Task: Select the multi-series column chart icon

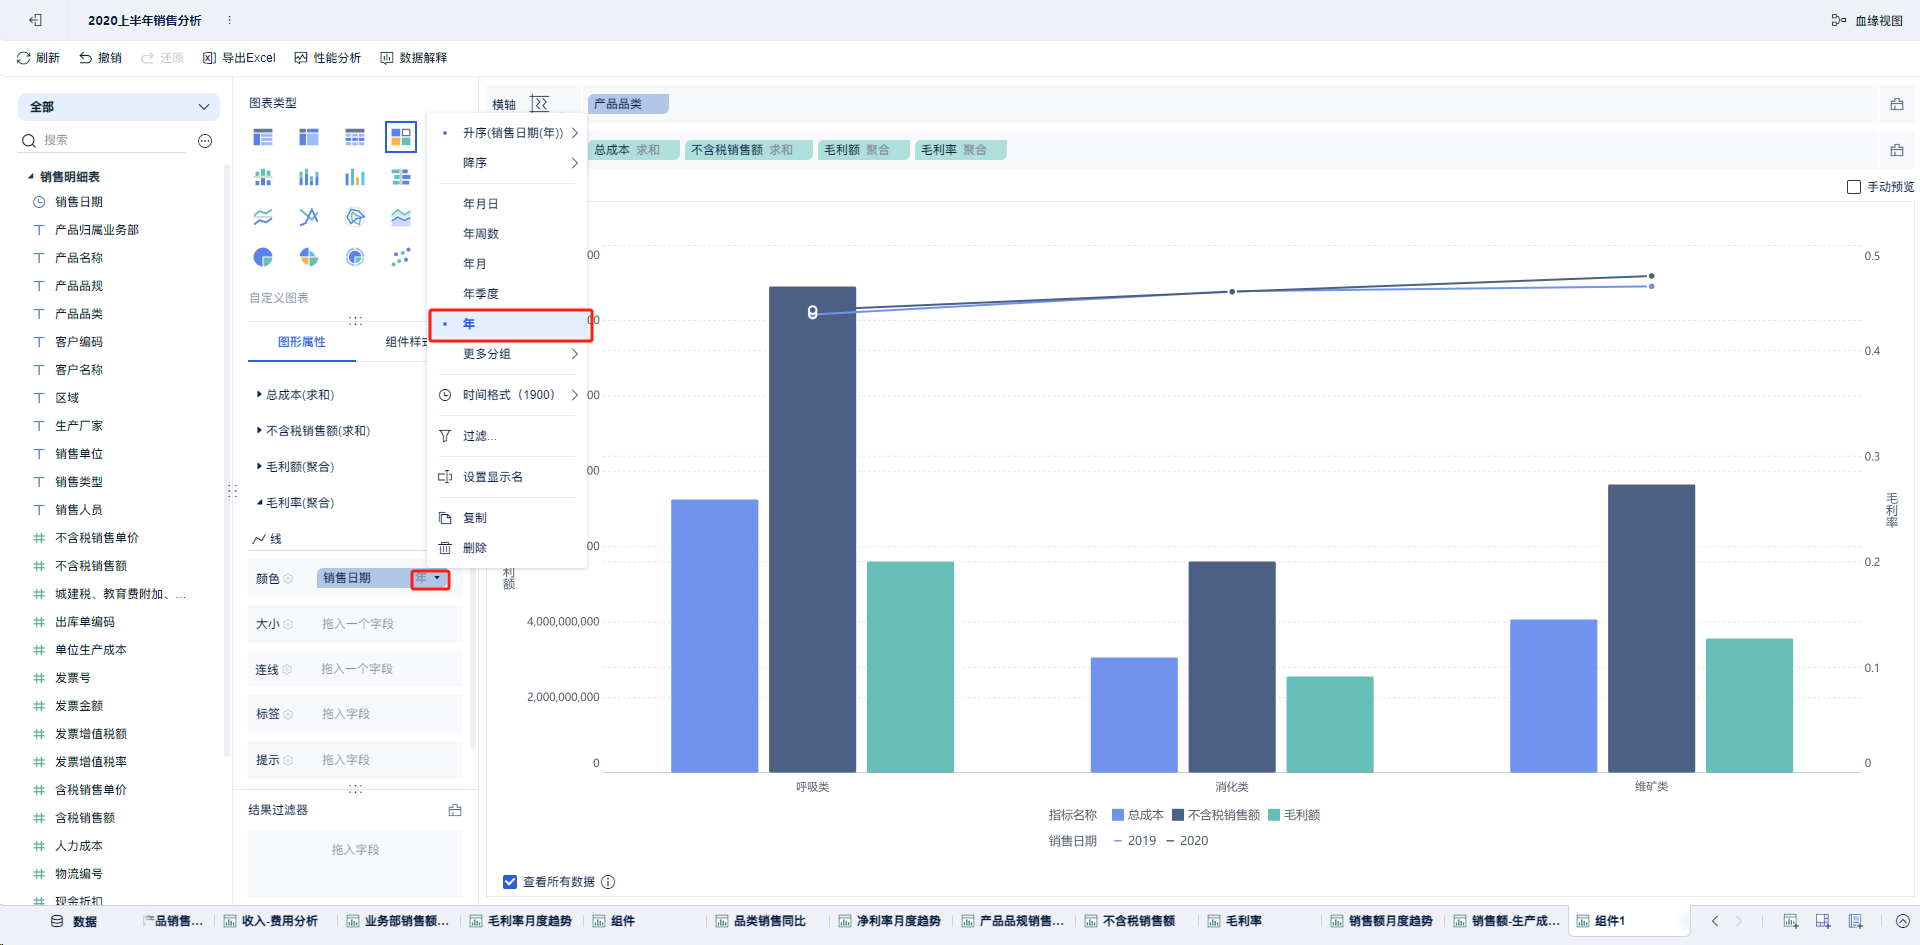Action: 355,177
